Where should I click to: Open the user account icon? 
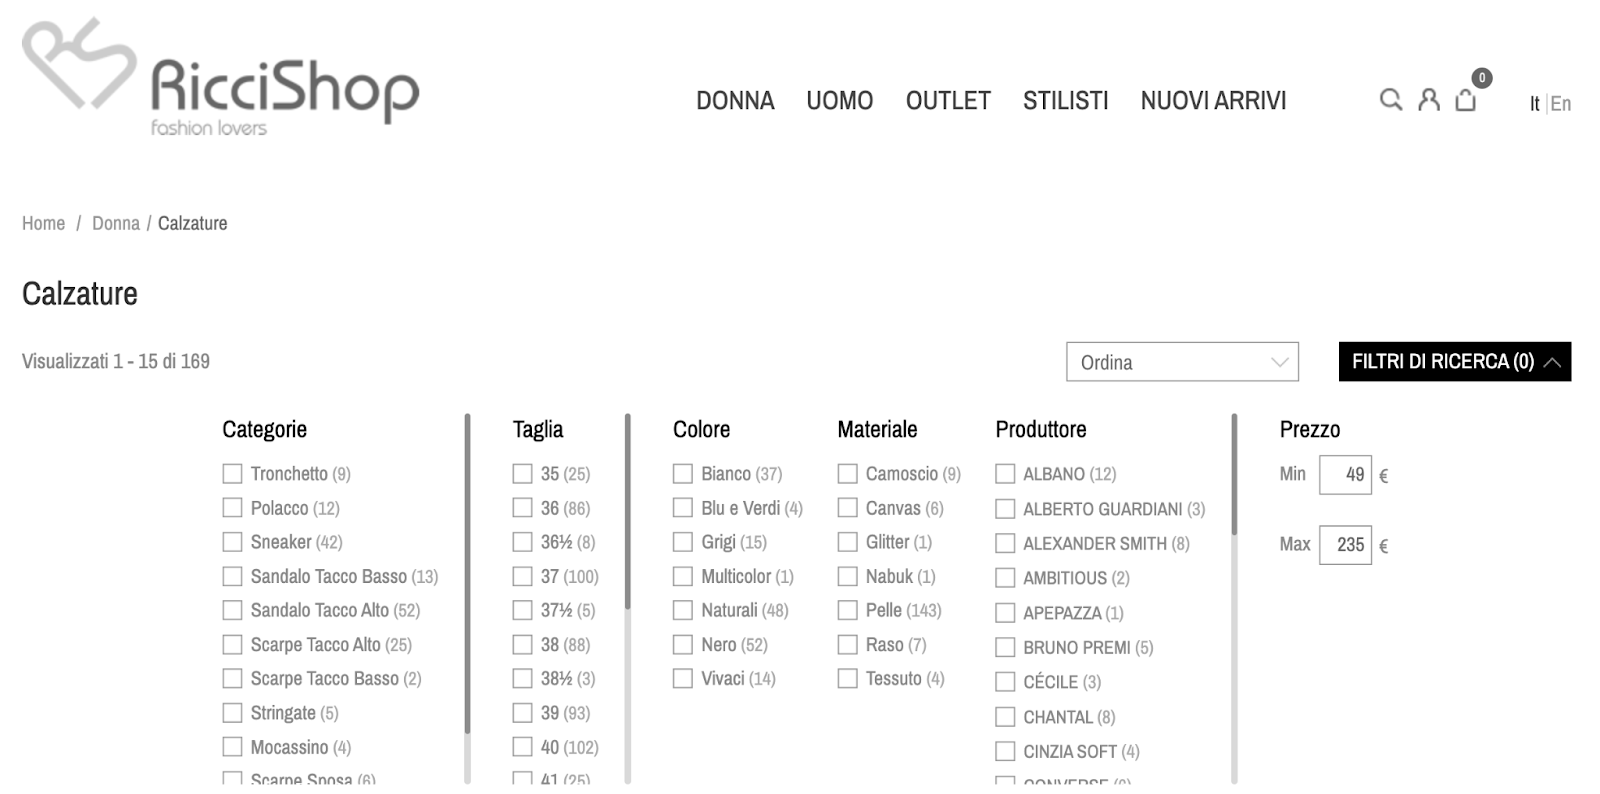coord(1429,100)
